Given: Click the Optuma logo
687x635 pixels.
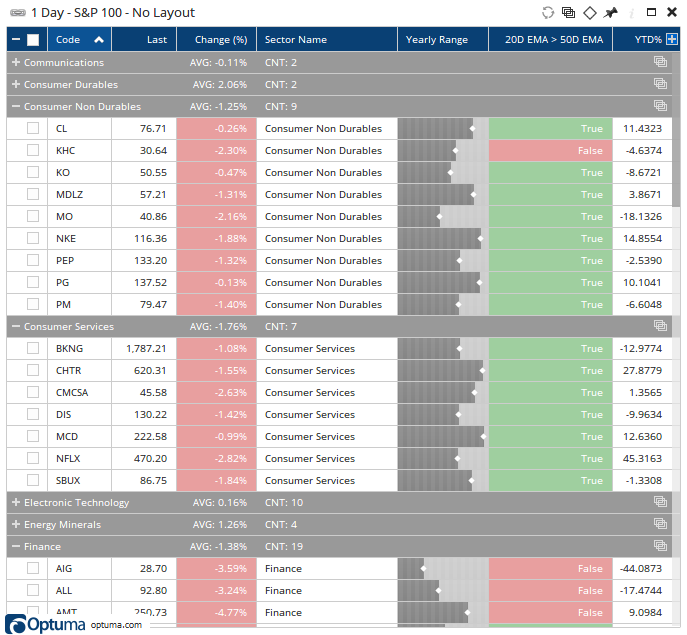Looking at the screenshot, I should click(x=45, y=624).
